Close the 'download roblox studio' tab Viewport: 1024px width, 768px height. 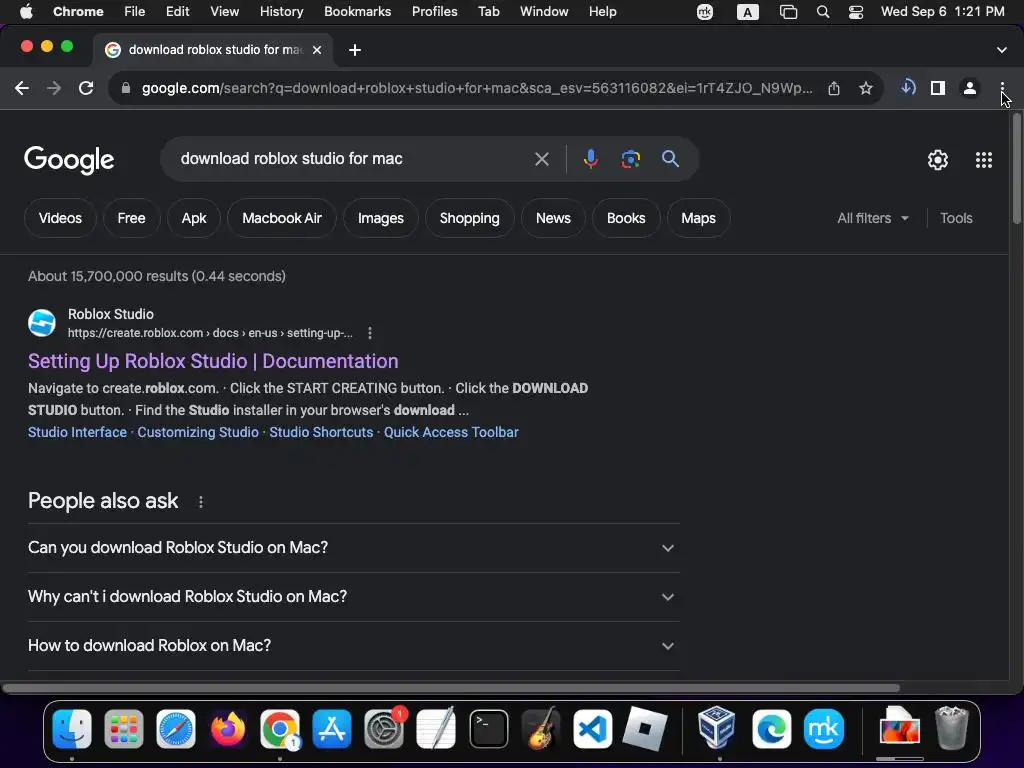click(317, 50)
